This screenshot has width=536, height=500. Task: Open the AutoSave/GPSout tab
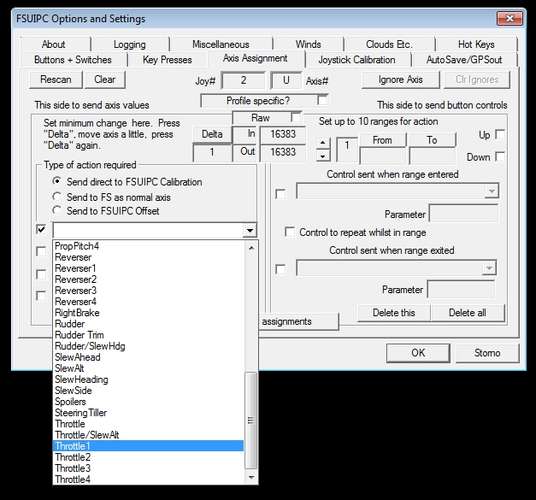click(464, 60)
